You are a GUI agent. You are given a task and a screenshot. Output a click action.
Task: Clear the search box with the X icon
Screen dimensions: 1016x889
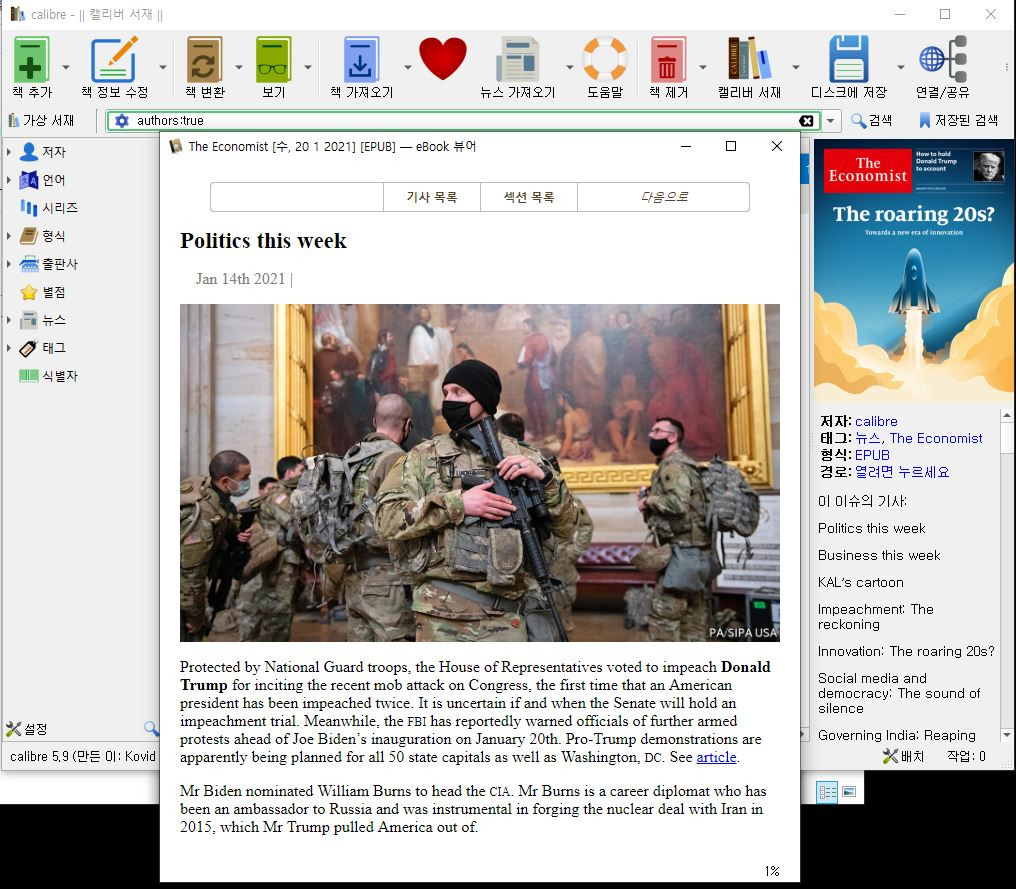(x=806, y=121)
